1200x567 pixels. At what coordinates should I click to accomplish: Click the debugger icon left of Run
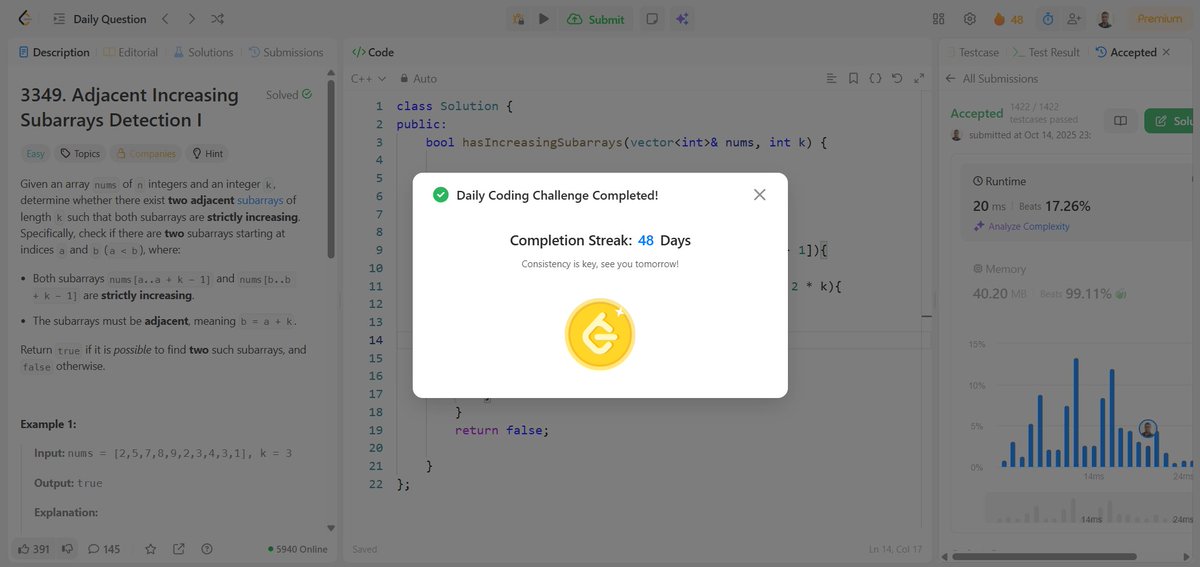click(x=518, y=19)
